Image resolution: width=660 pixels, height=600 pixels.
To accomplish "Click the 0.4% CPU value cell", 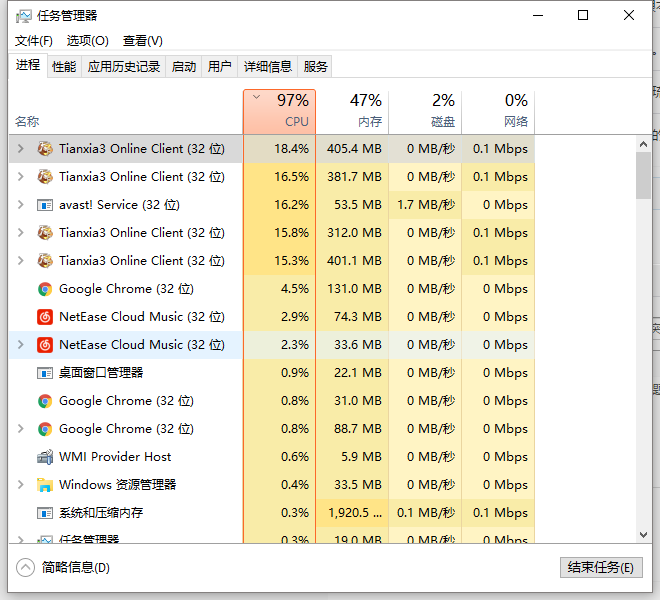I will coord(279,485).
